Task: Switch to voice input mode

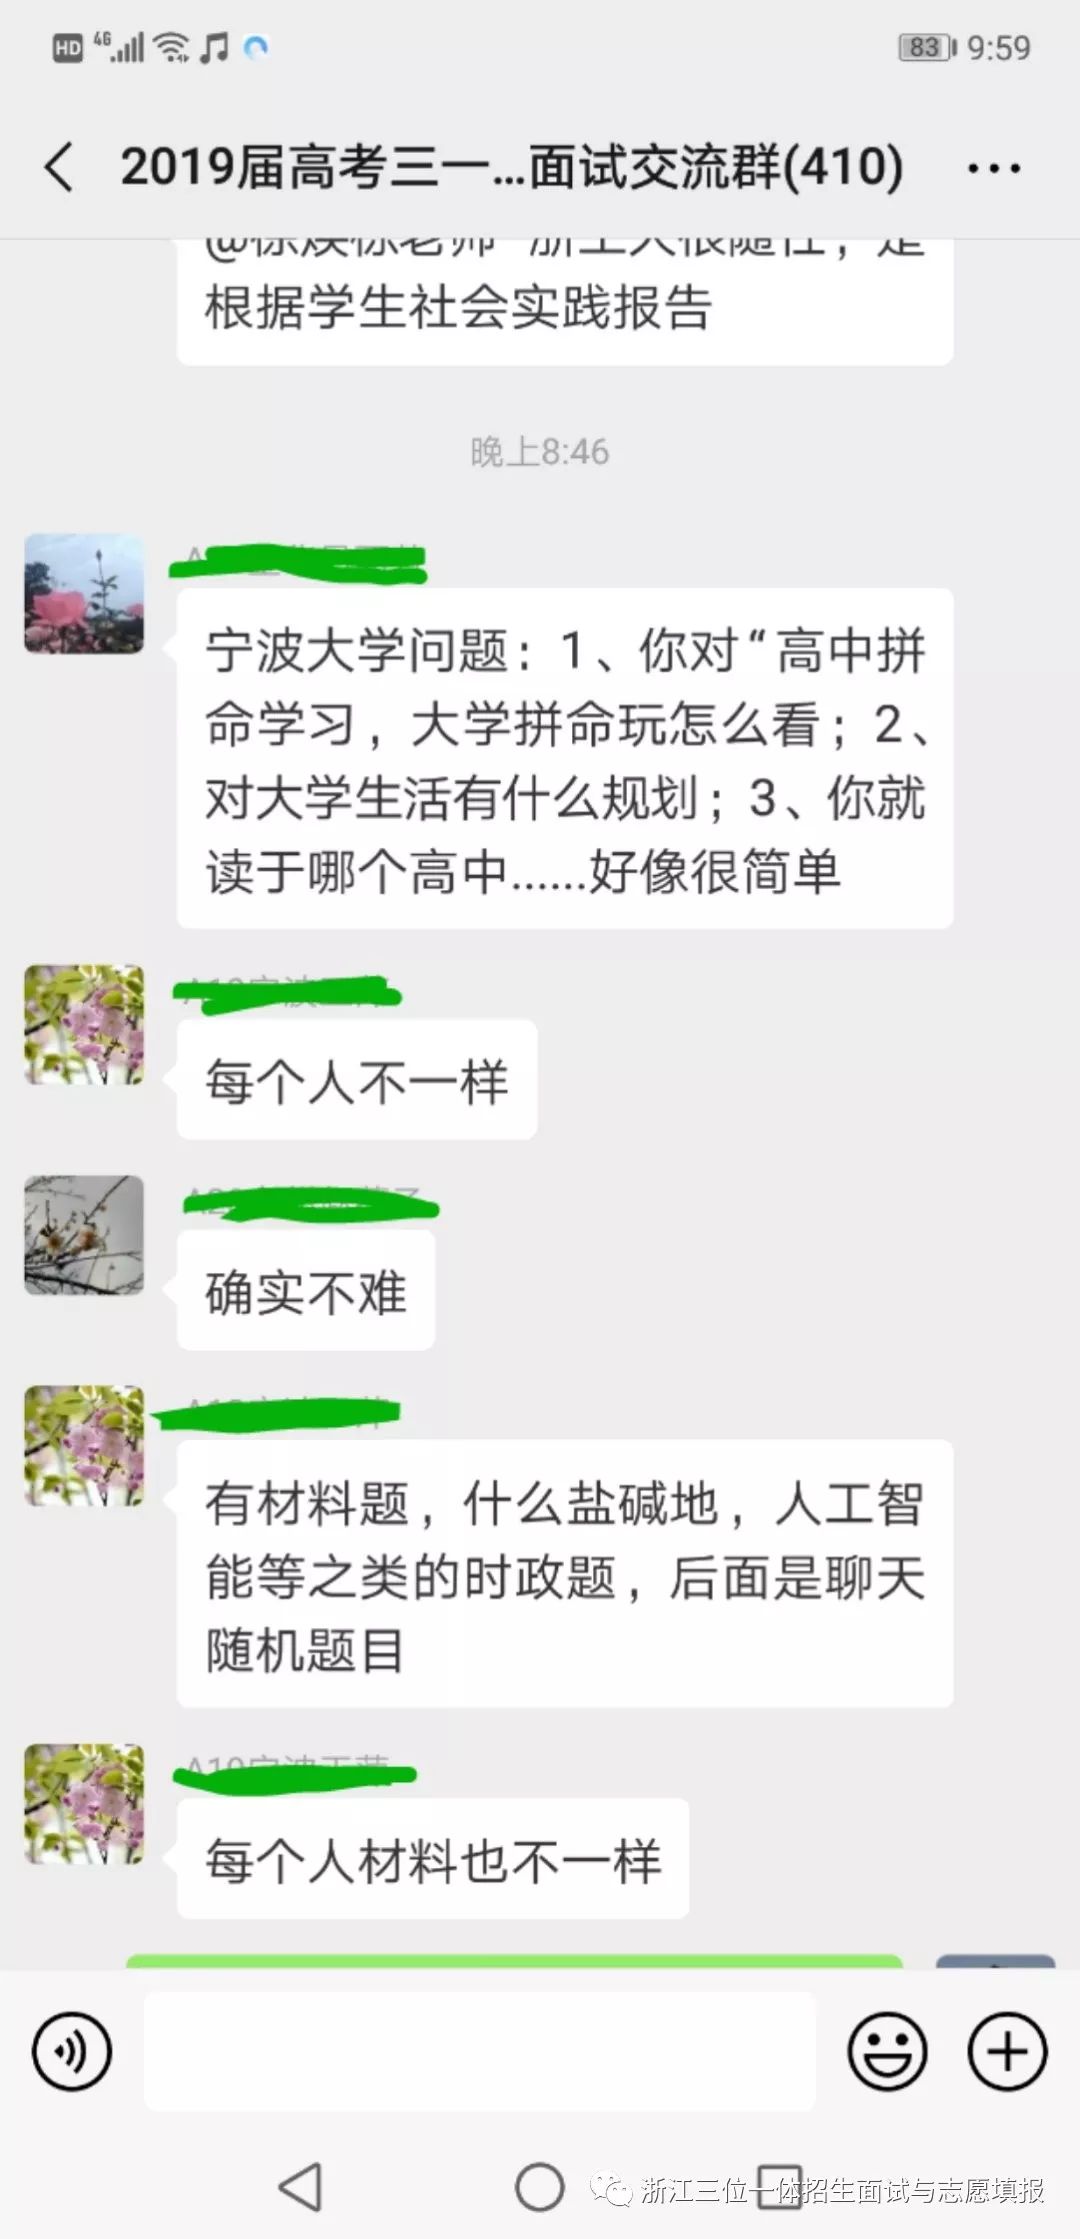Action: (x=72, y=2052)
